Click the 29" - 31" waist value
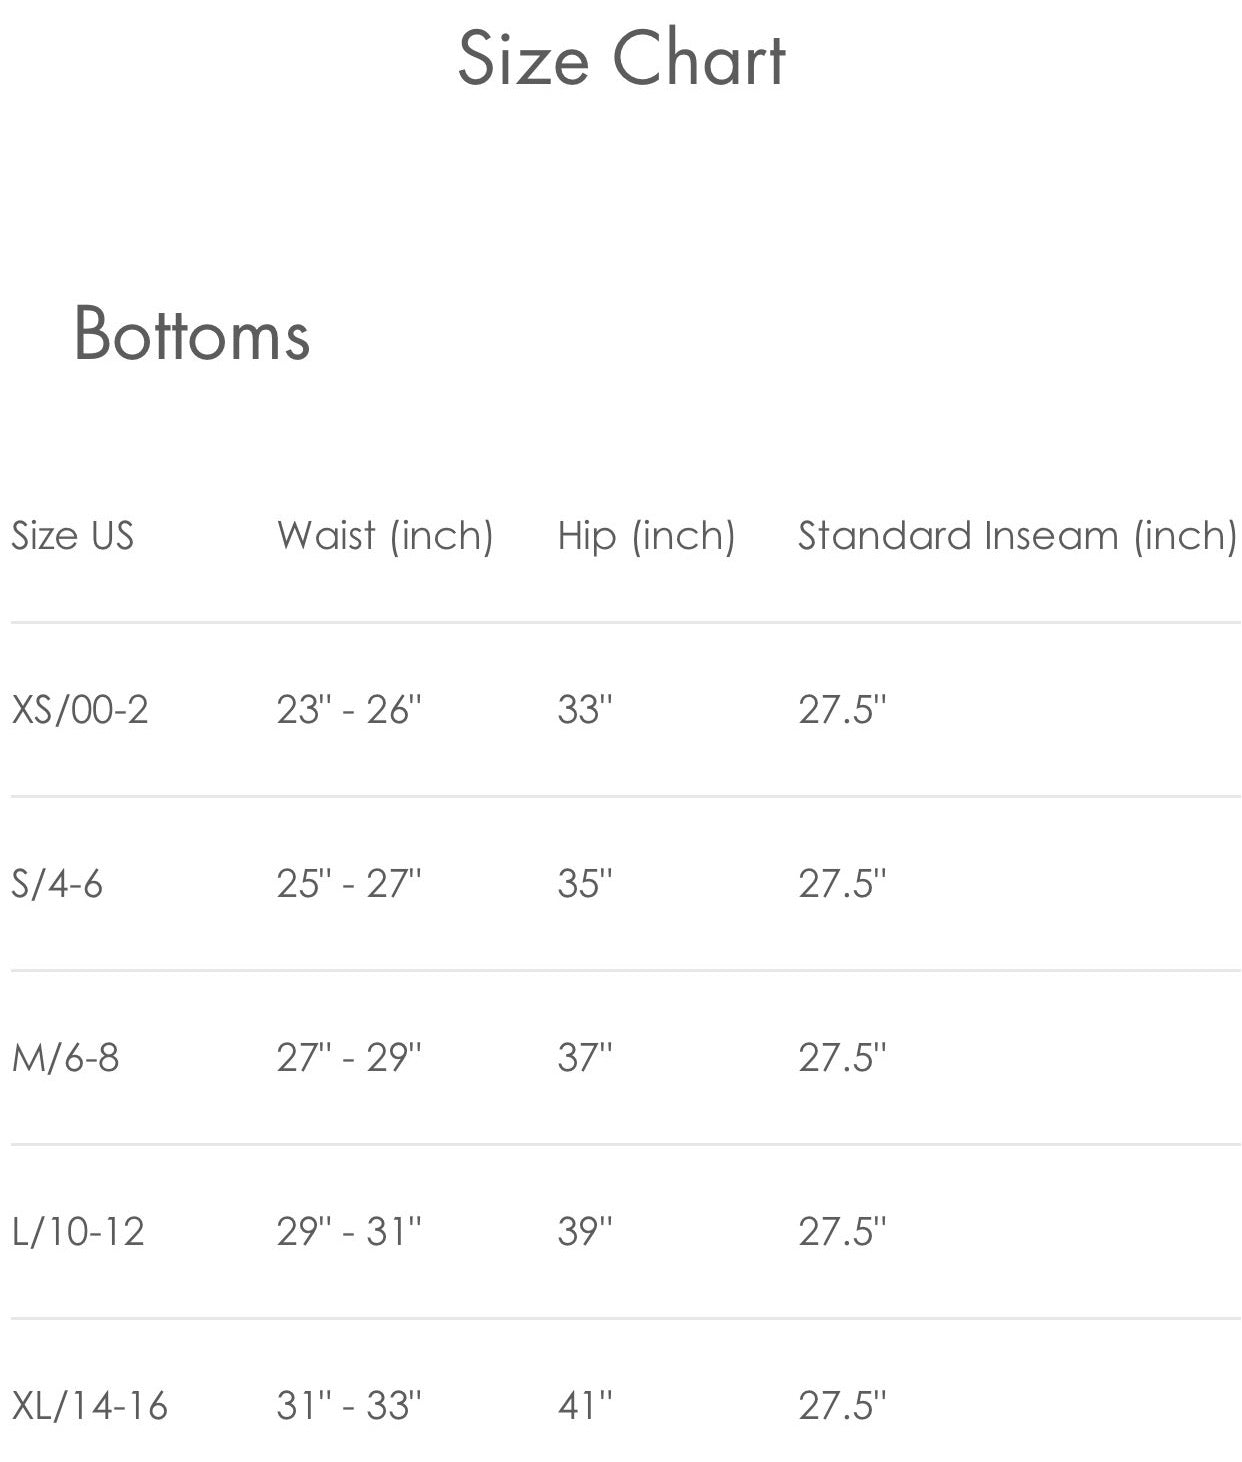Image resolution: width=1242 pixels, height=1462 pixels. tap(349, 1231)
